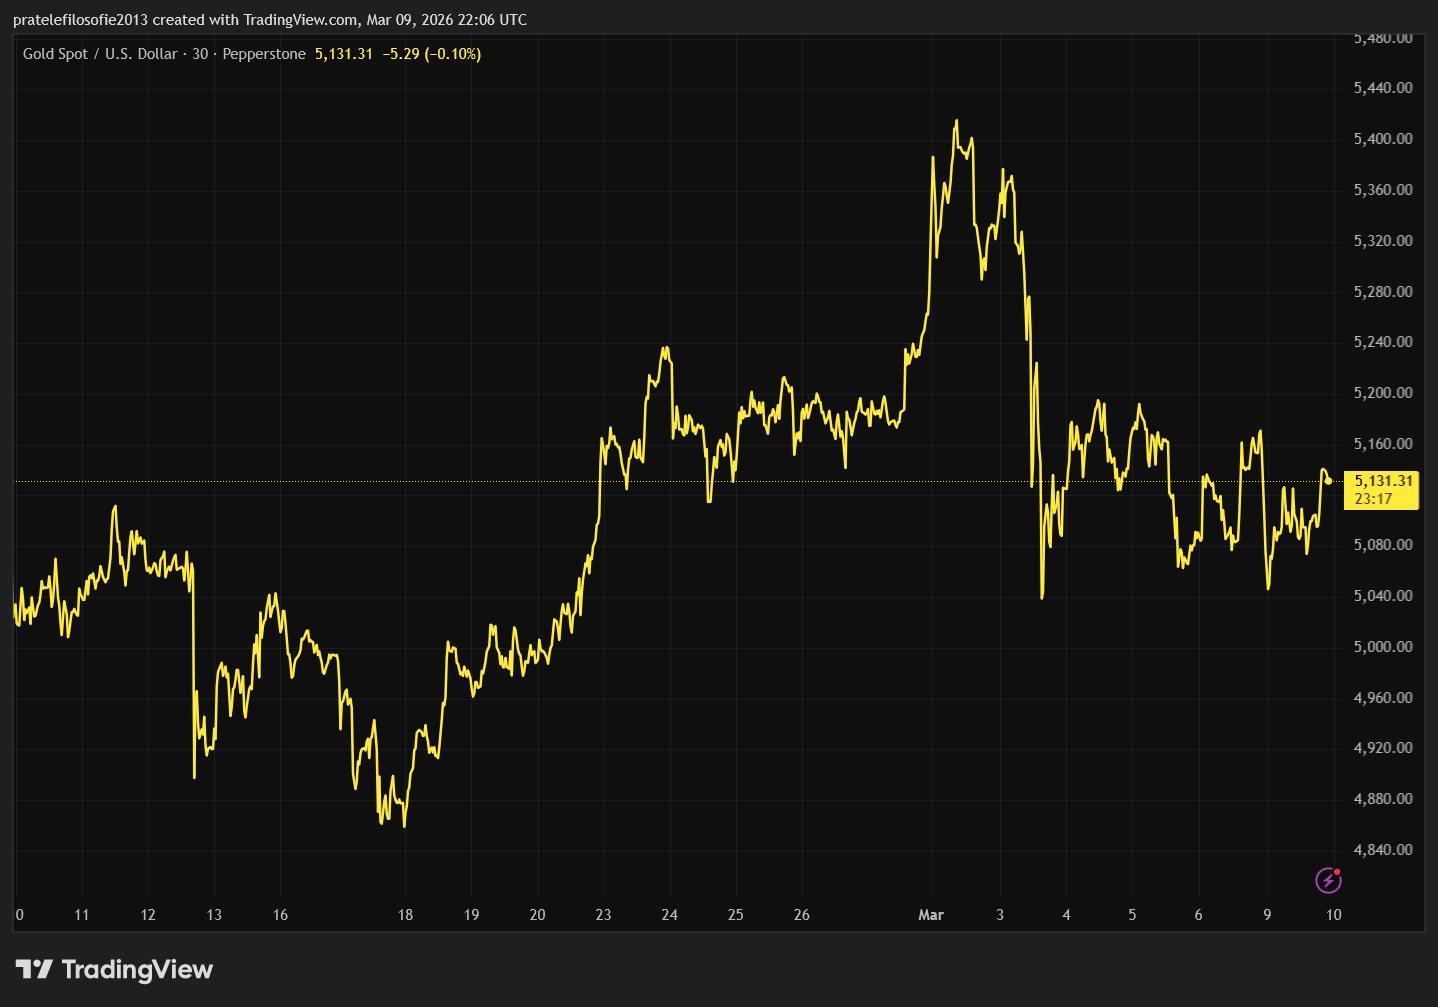The image size is (1438, 1007).
Task: Select the Gold Spot / U.S. Dollar symbol title
Action: [x=100, y=54]
